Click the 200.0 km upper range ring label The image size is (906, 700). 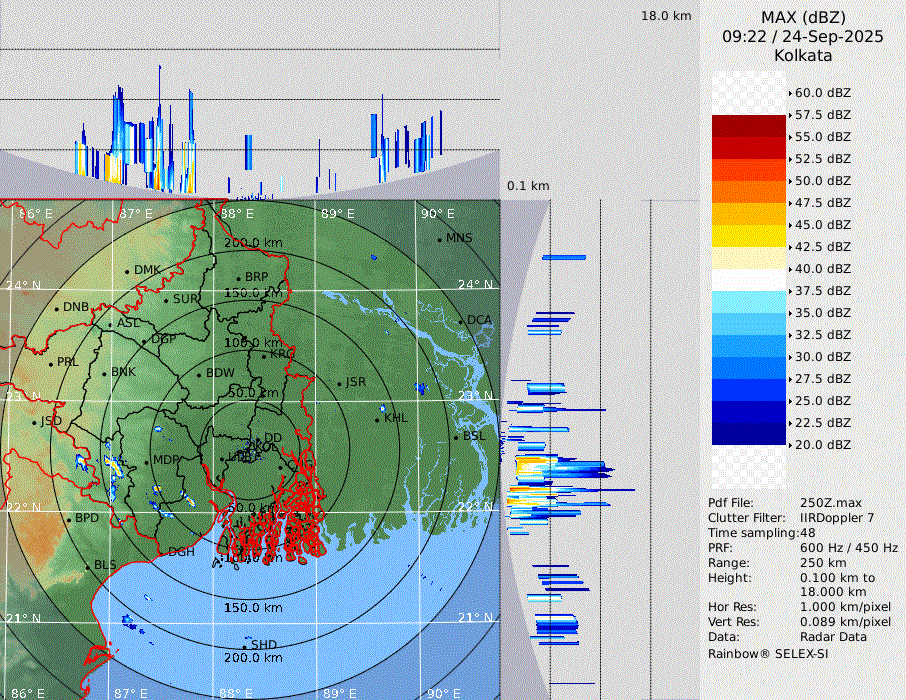click(x=253, y=243)
